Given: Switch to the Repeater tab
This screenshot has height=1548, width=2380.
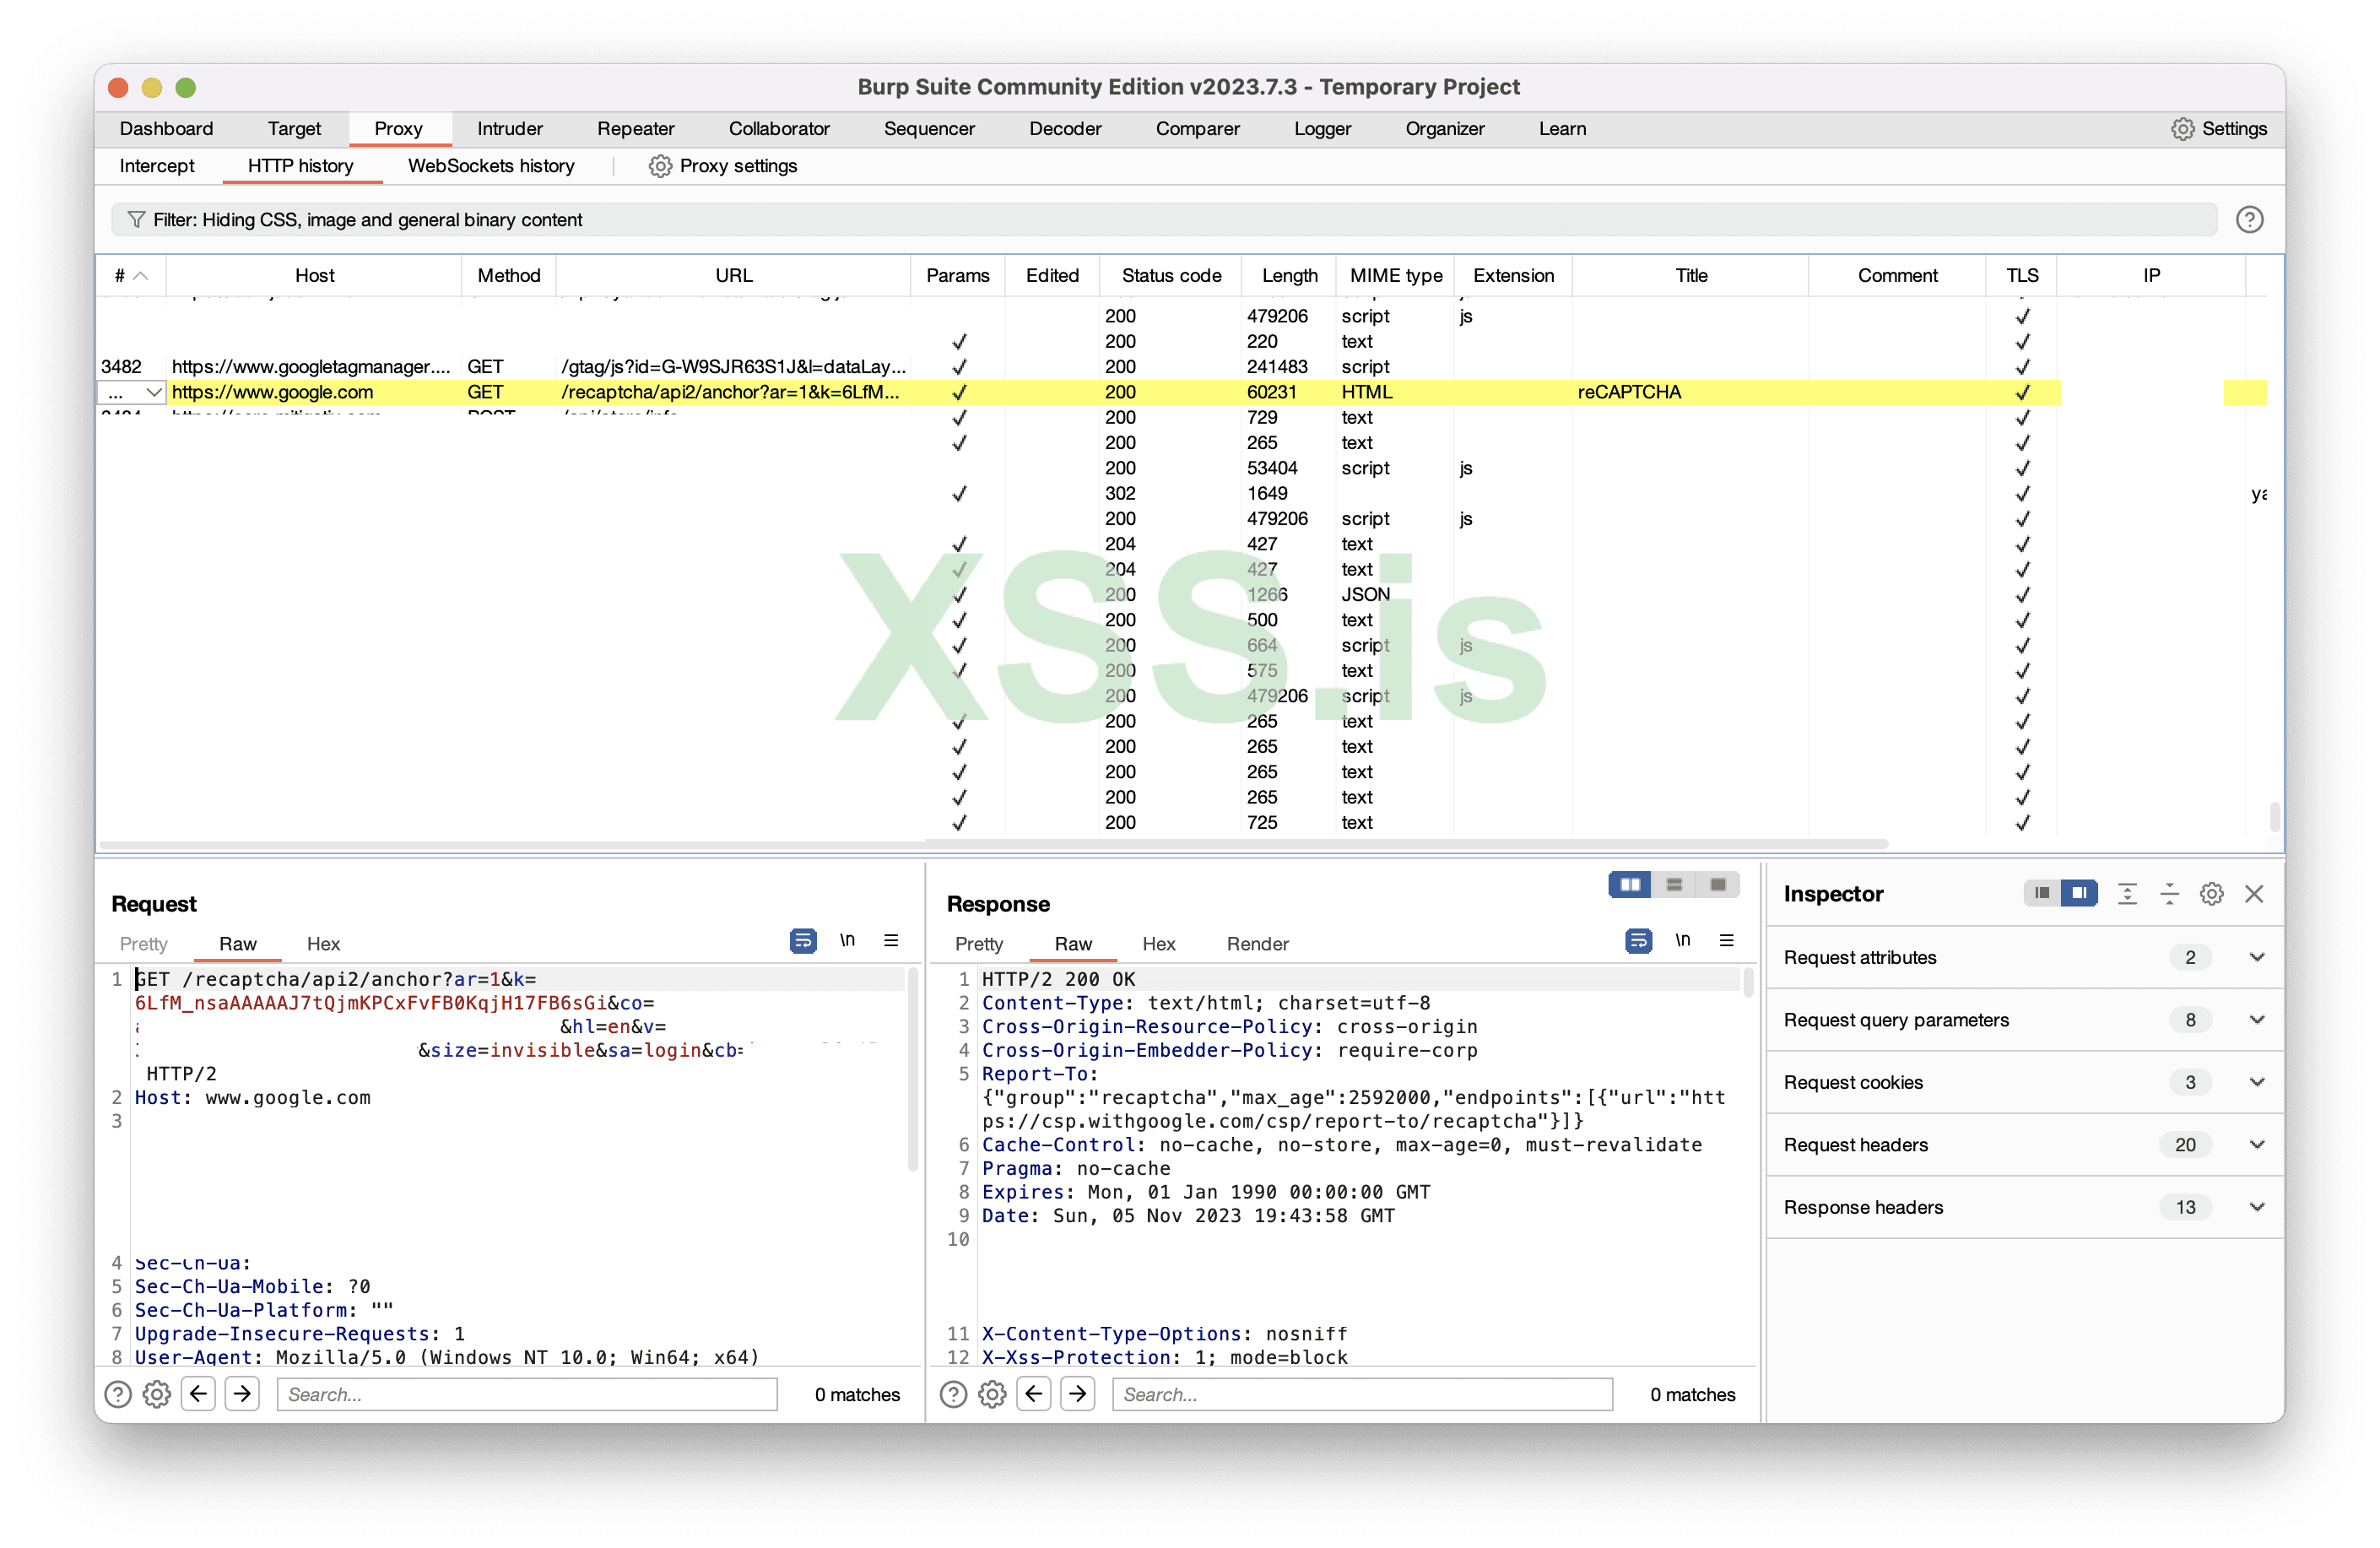Looking at the screenshot, I should coord(635,129).
